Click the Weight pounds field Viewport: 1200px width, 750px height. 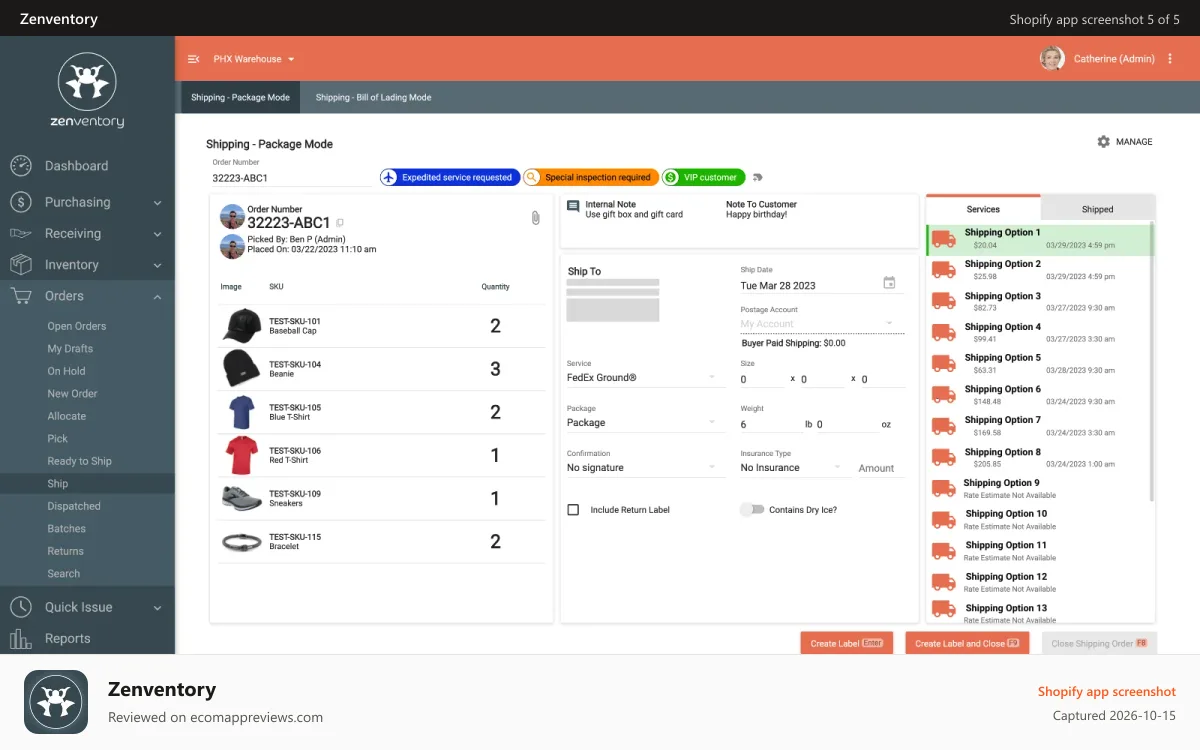coord(770,425)
